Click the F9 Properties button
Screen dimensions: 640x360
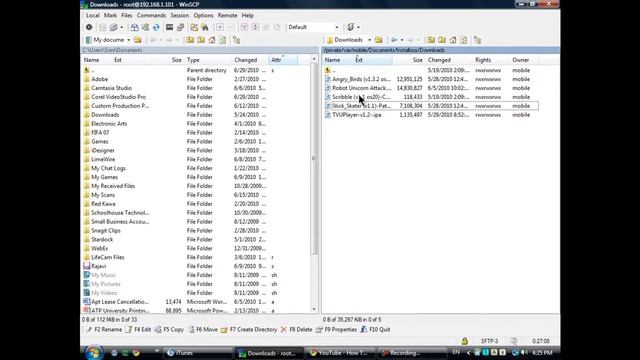(336, 329)
